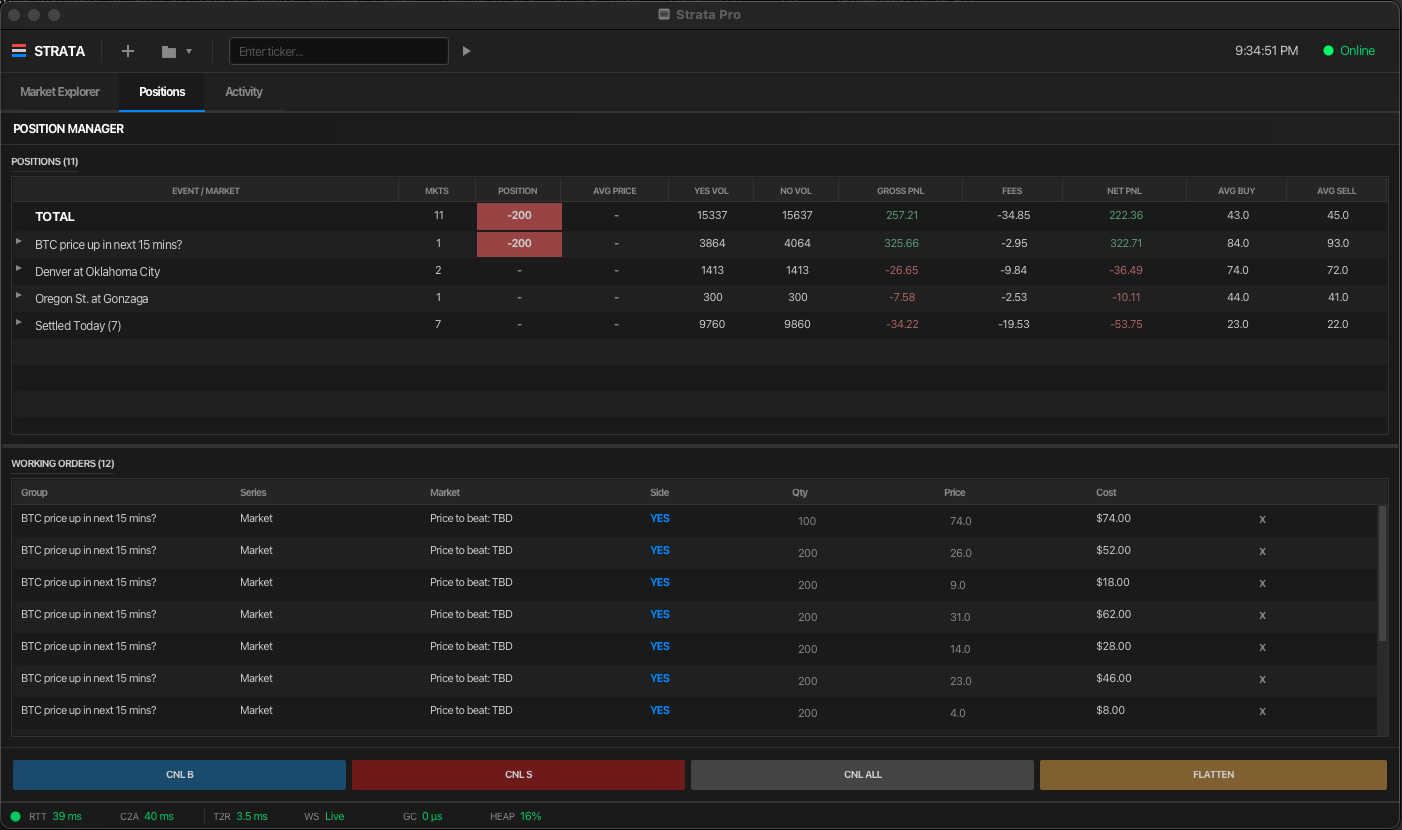The width and height of the screenshot is (1402, 830).
Task: Submit the ticker using the arrow icon
Action: (x=467, y=50)
